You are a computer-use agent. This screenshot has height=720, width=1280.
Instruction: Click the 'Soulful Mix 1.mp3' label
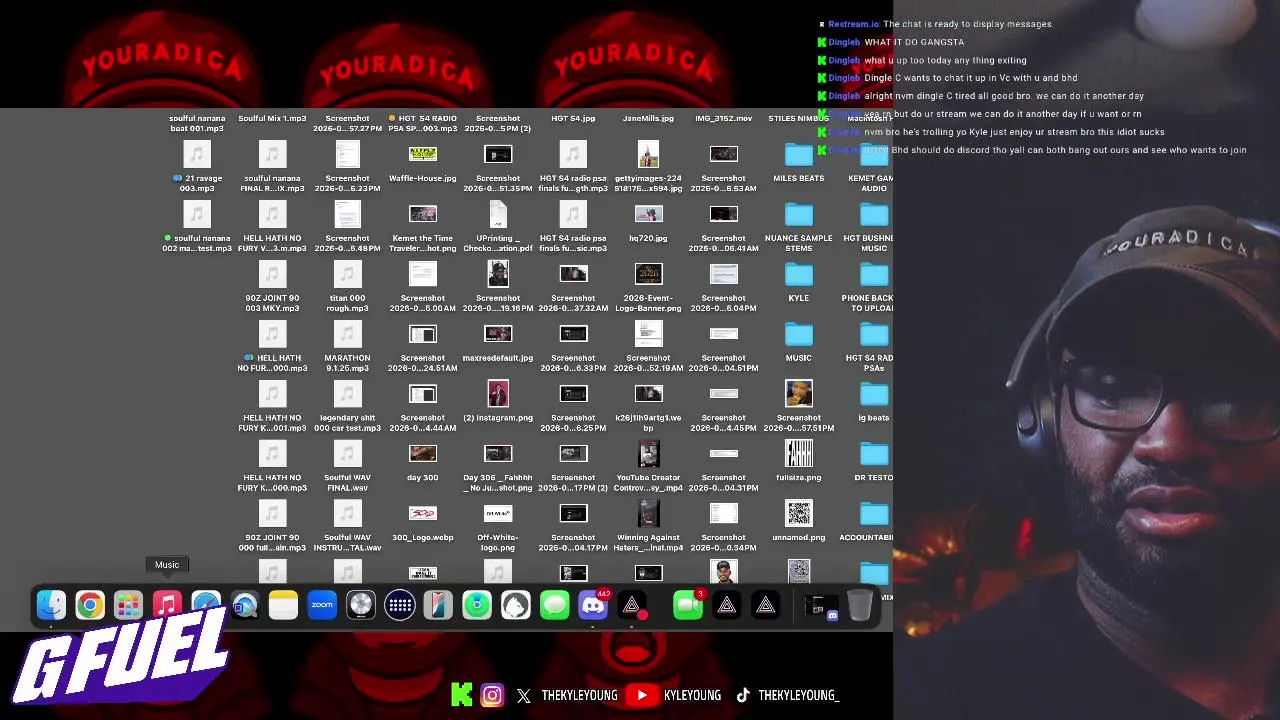click(272, 118)
